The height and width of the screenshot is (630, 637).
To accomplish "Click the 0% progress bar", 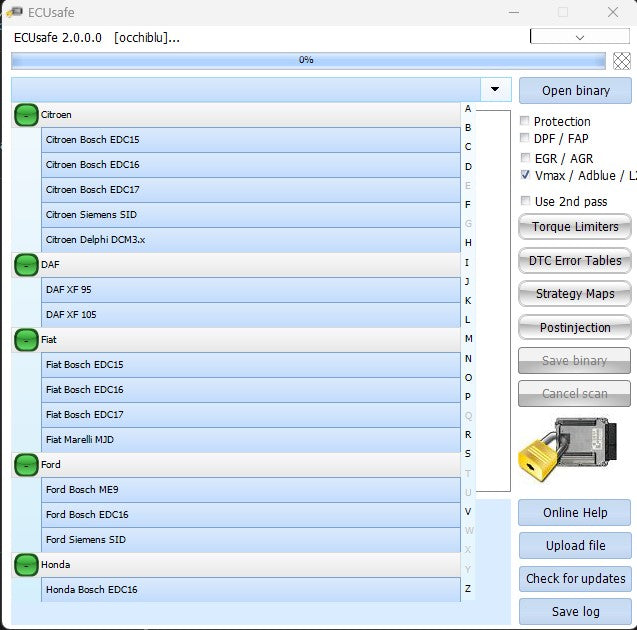I will [308, 61].
